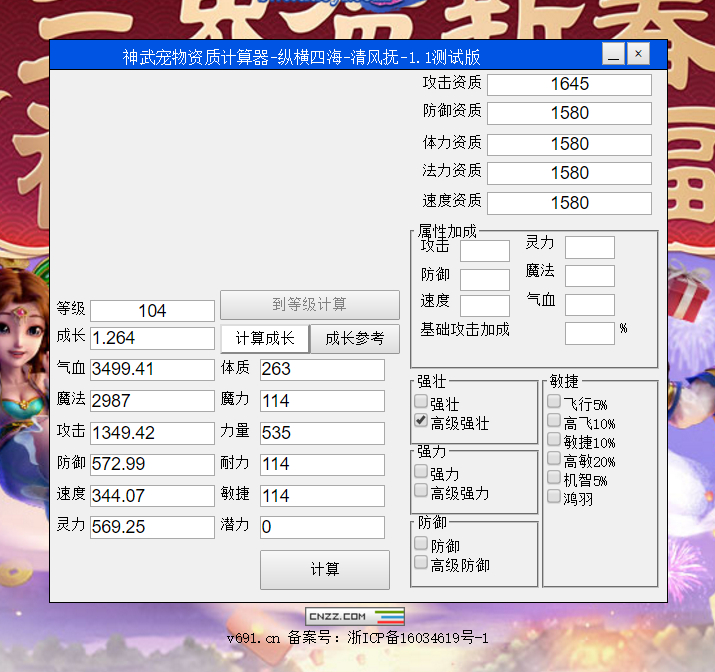Click the 耐力 attribute field
715x672 pixels.
322,465
